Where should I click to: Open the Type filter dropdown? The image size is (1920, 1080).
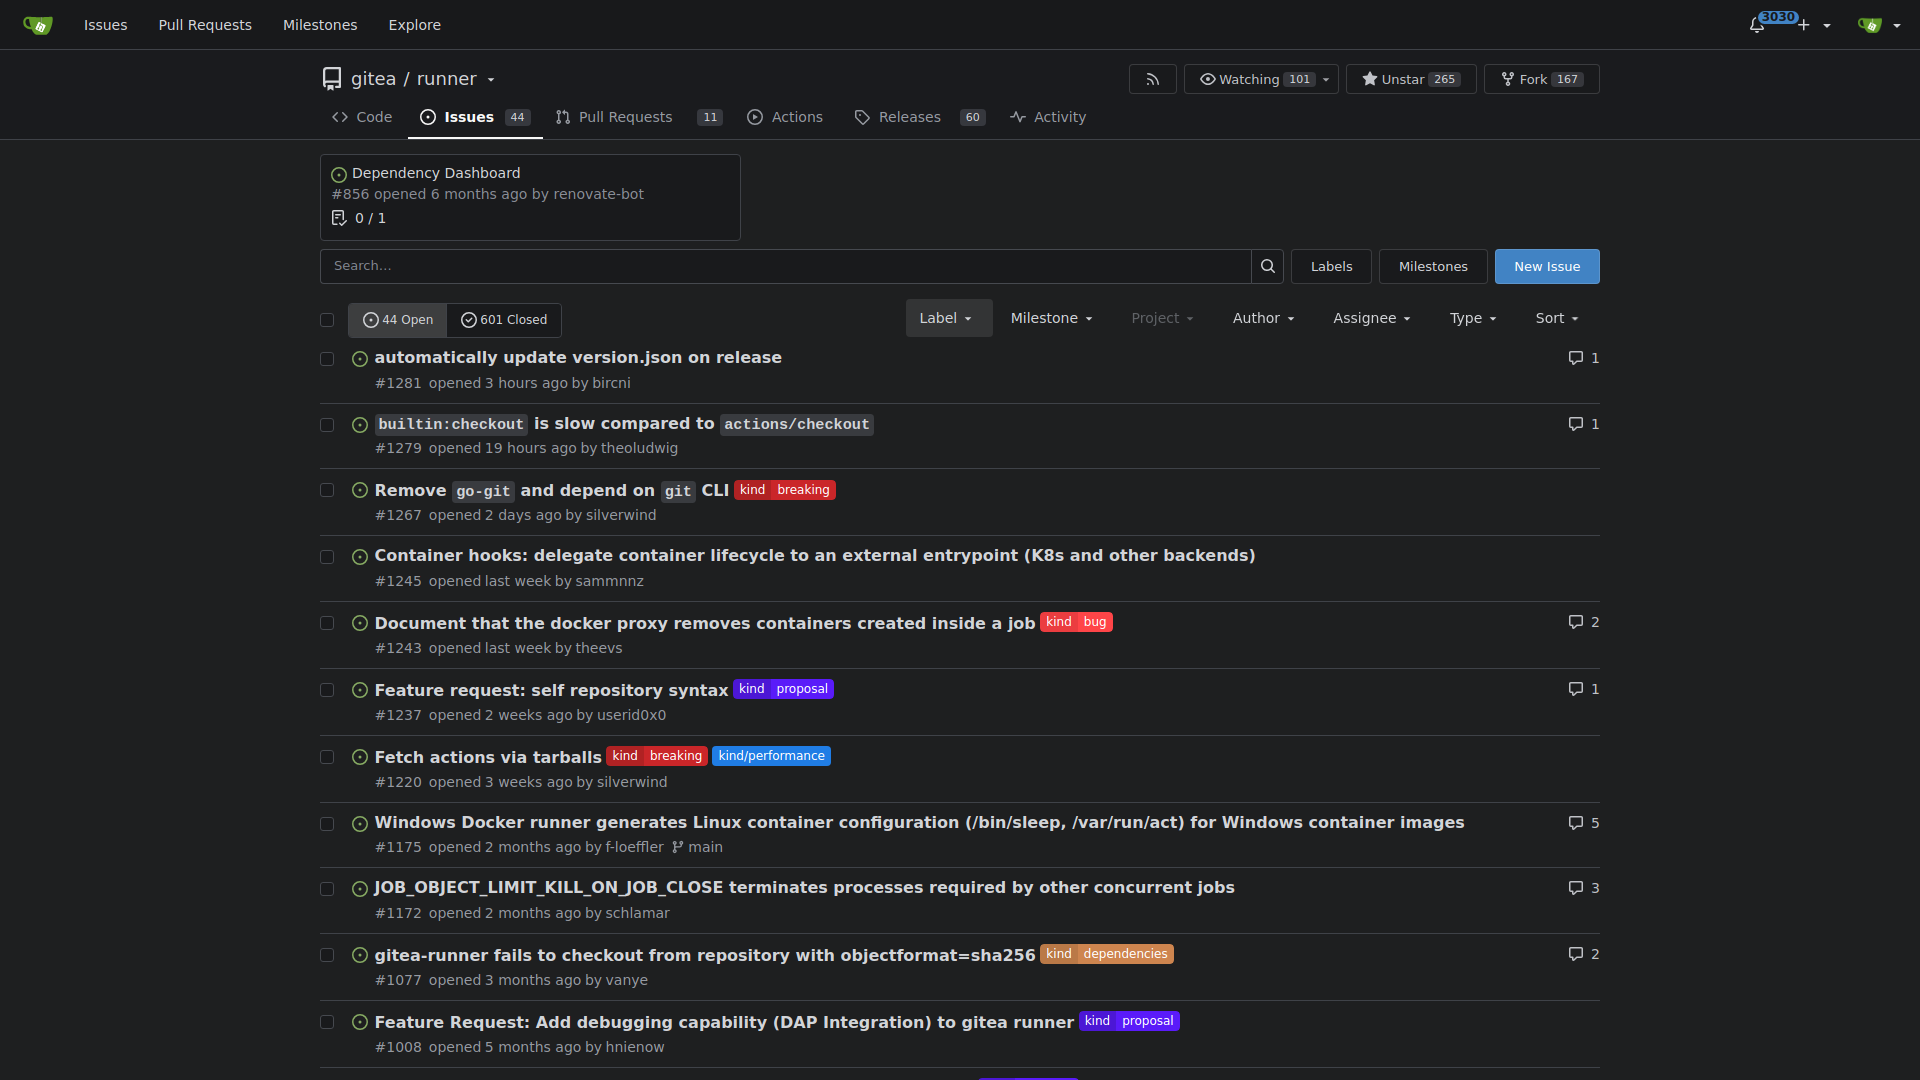[1473, 318]
